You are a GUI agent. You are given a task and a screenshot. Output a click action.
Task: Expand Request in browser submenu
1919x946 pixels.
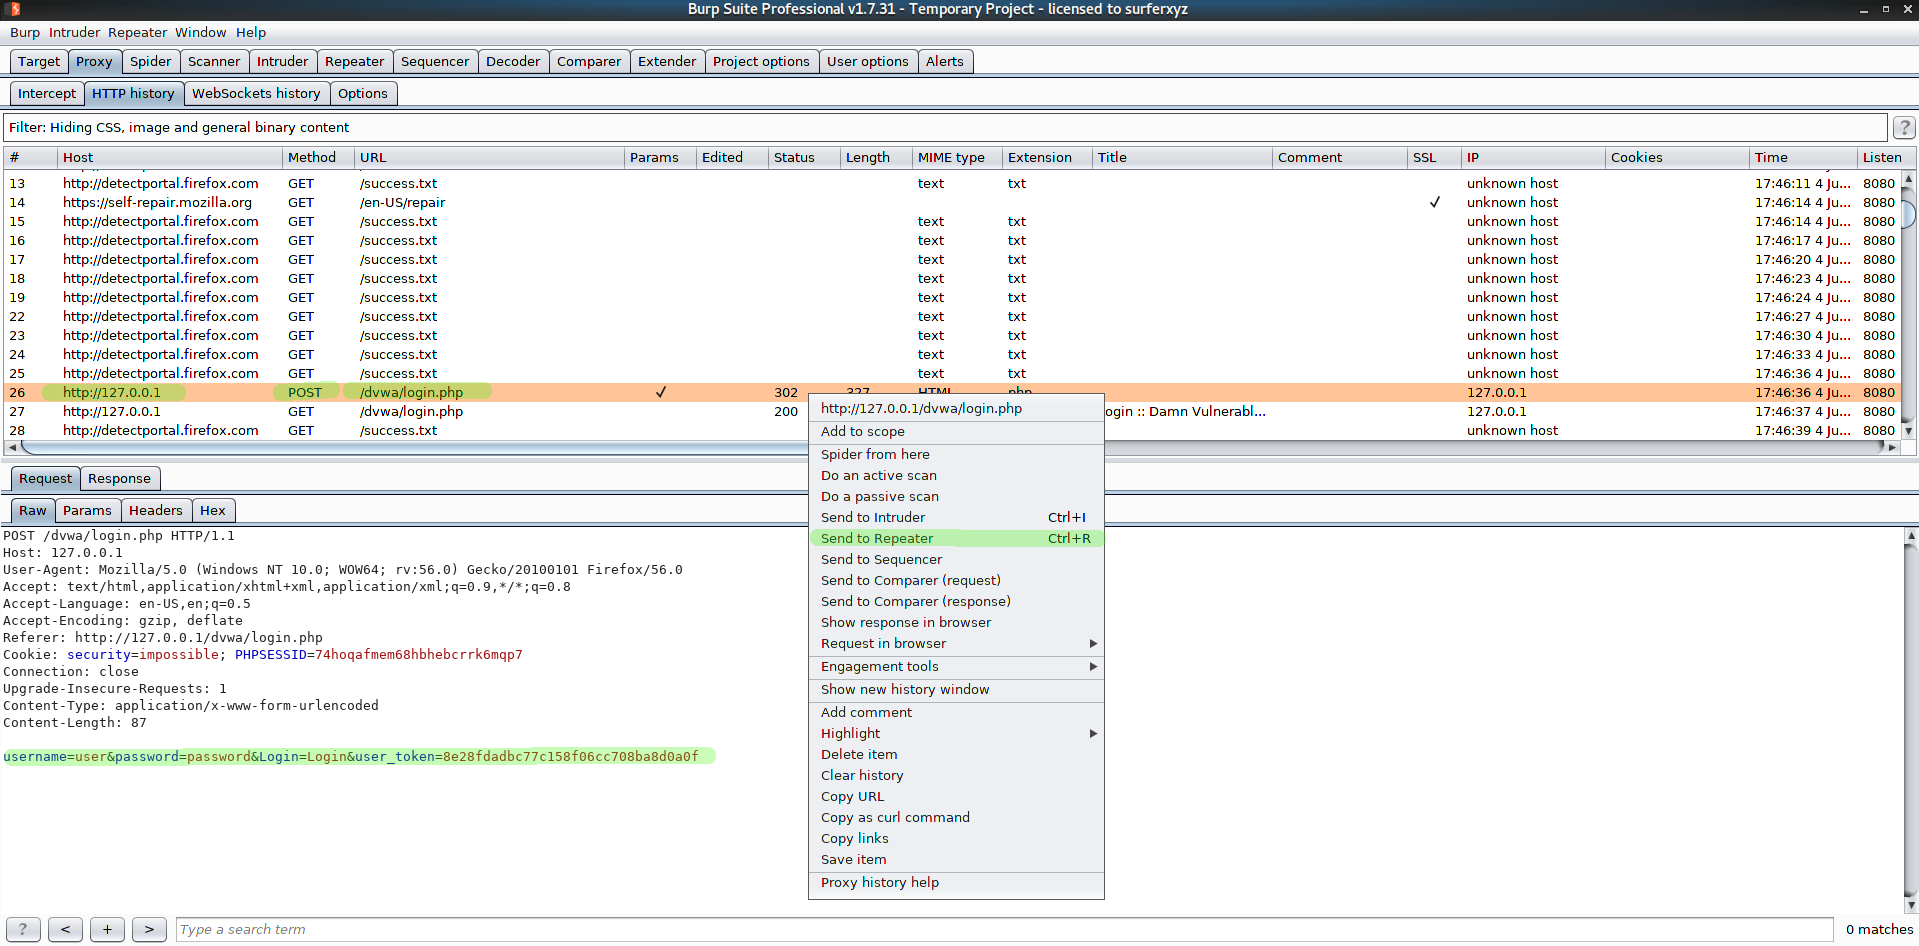(956, 643)
